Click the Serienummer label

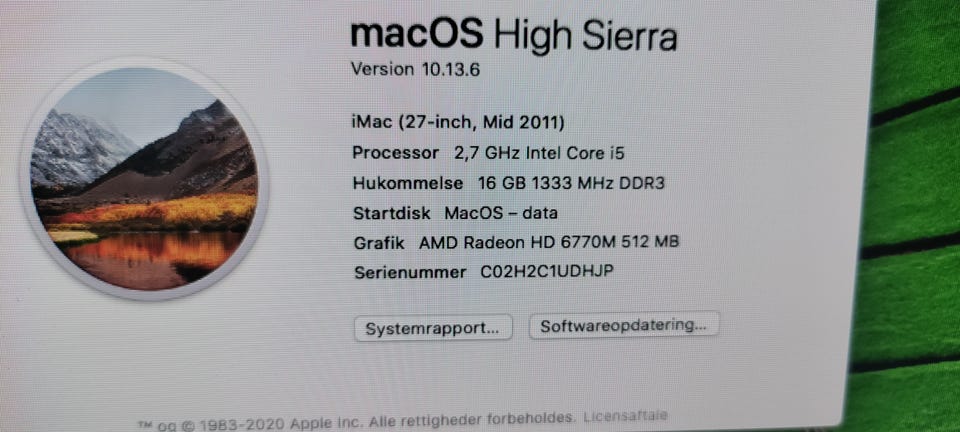coord(410,272)
